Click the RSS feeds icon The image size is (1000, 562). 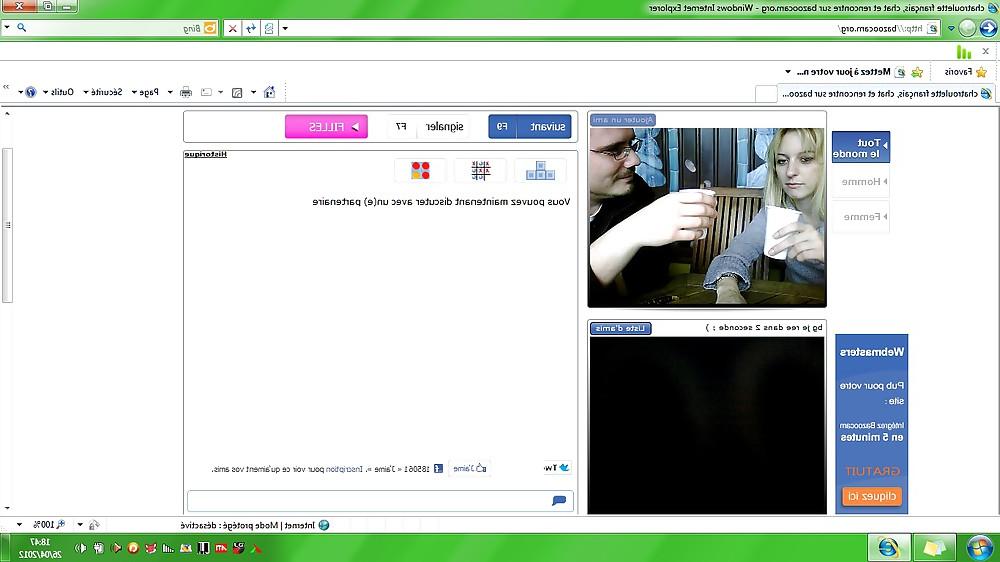(x=237, y=92)
